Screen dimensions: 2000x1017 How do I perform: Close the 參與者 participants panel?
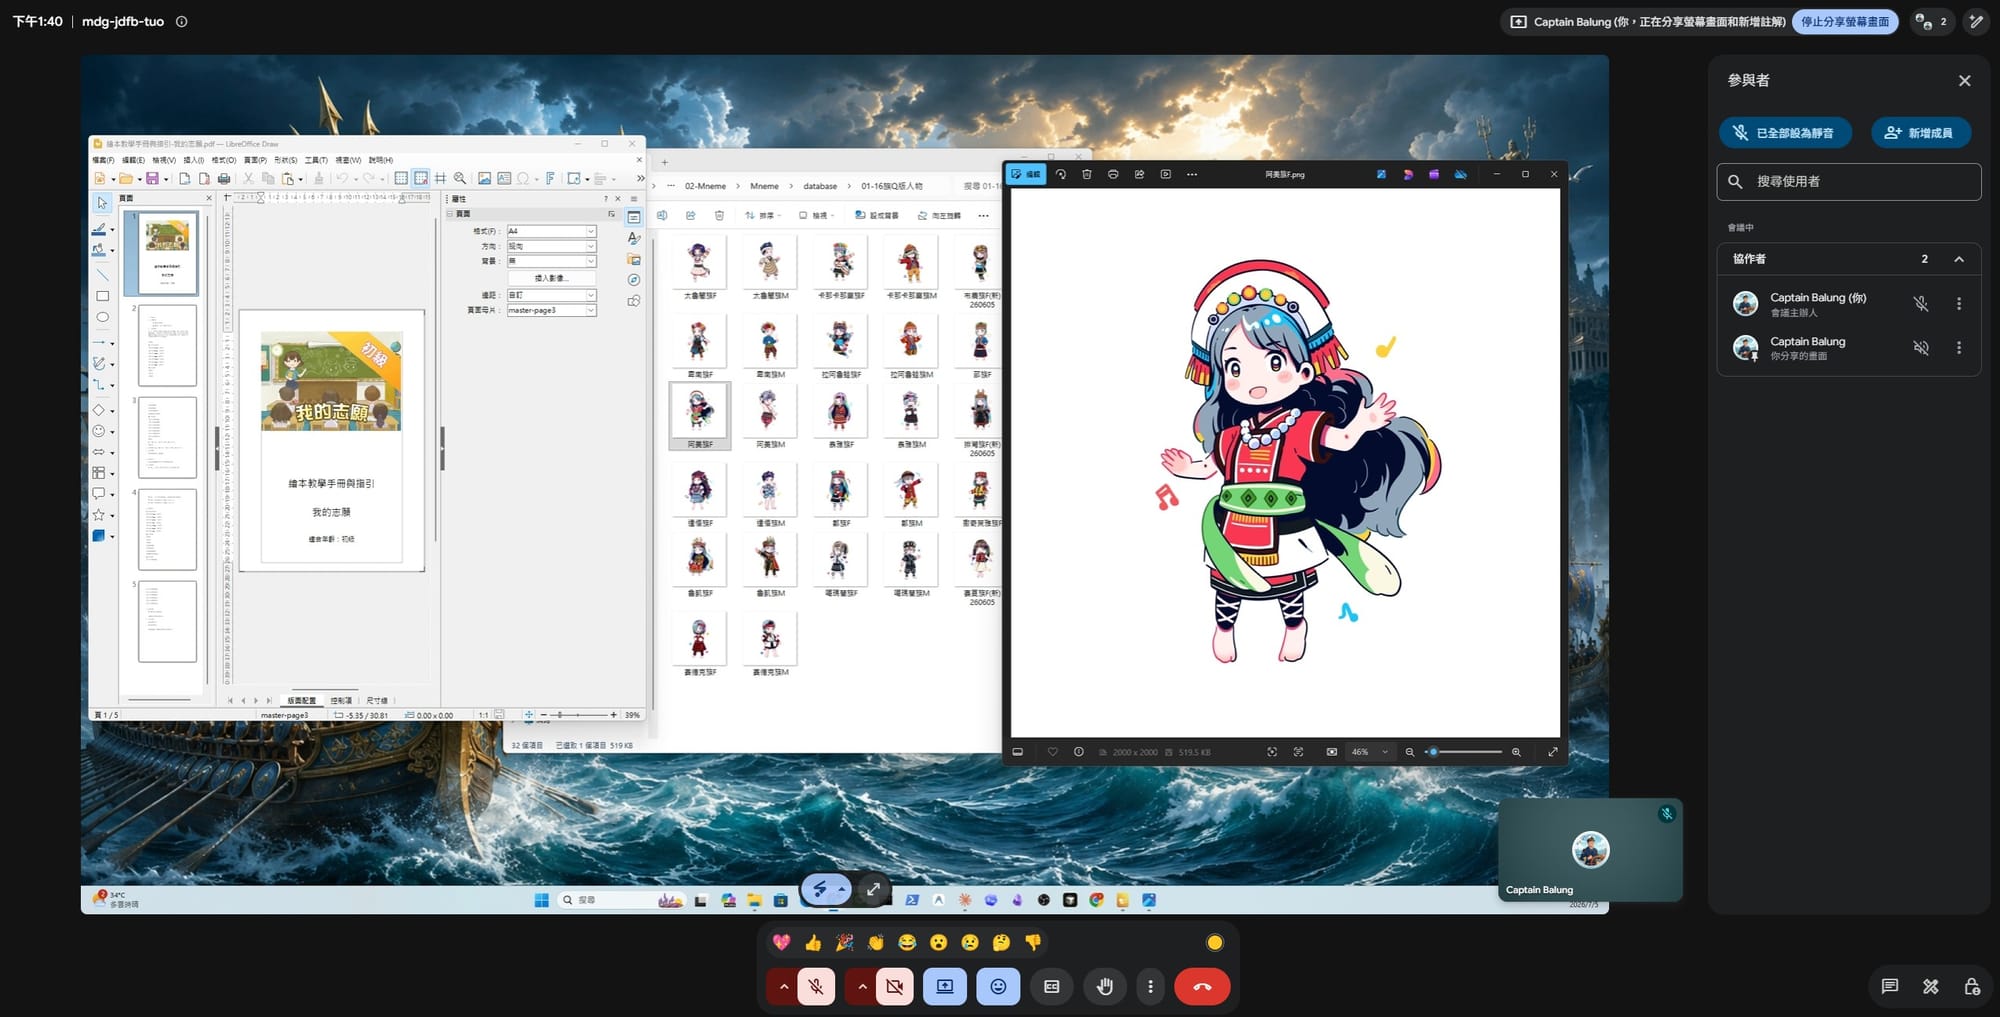click(1964, 81)
